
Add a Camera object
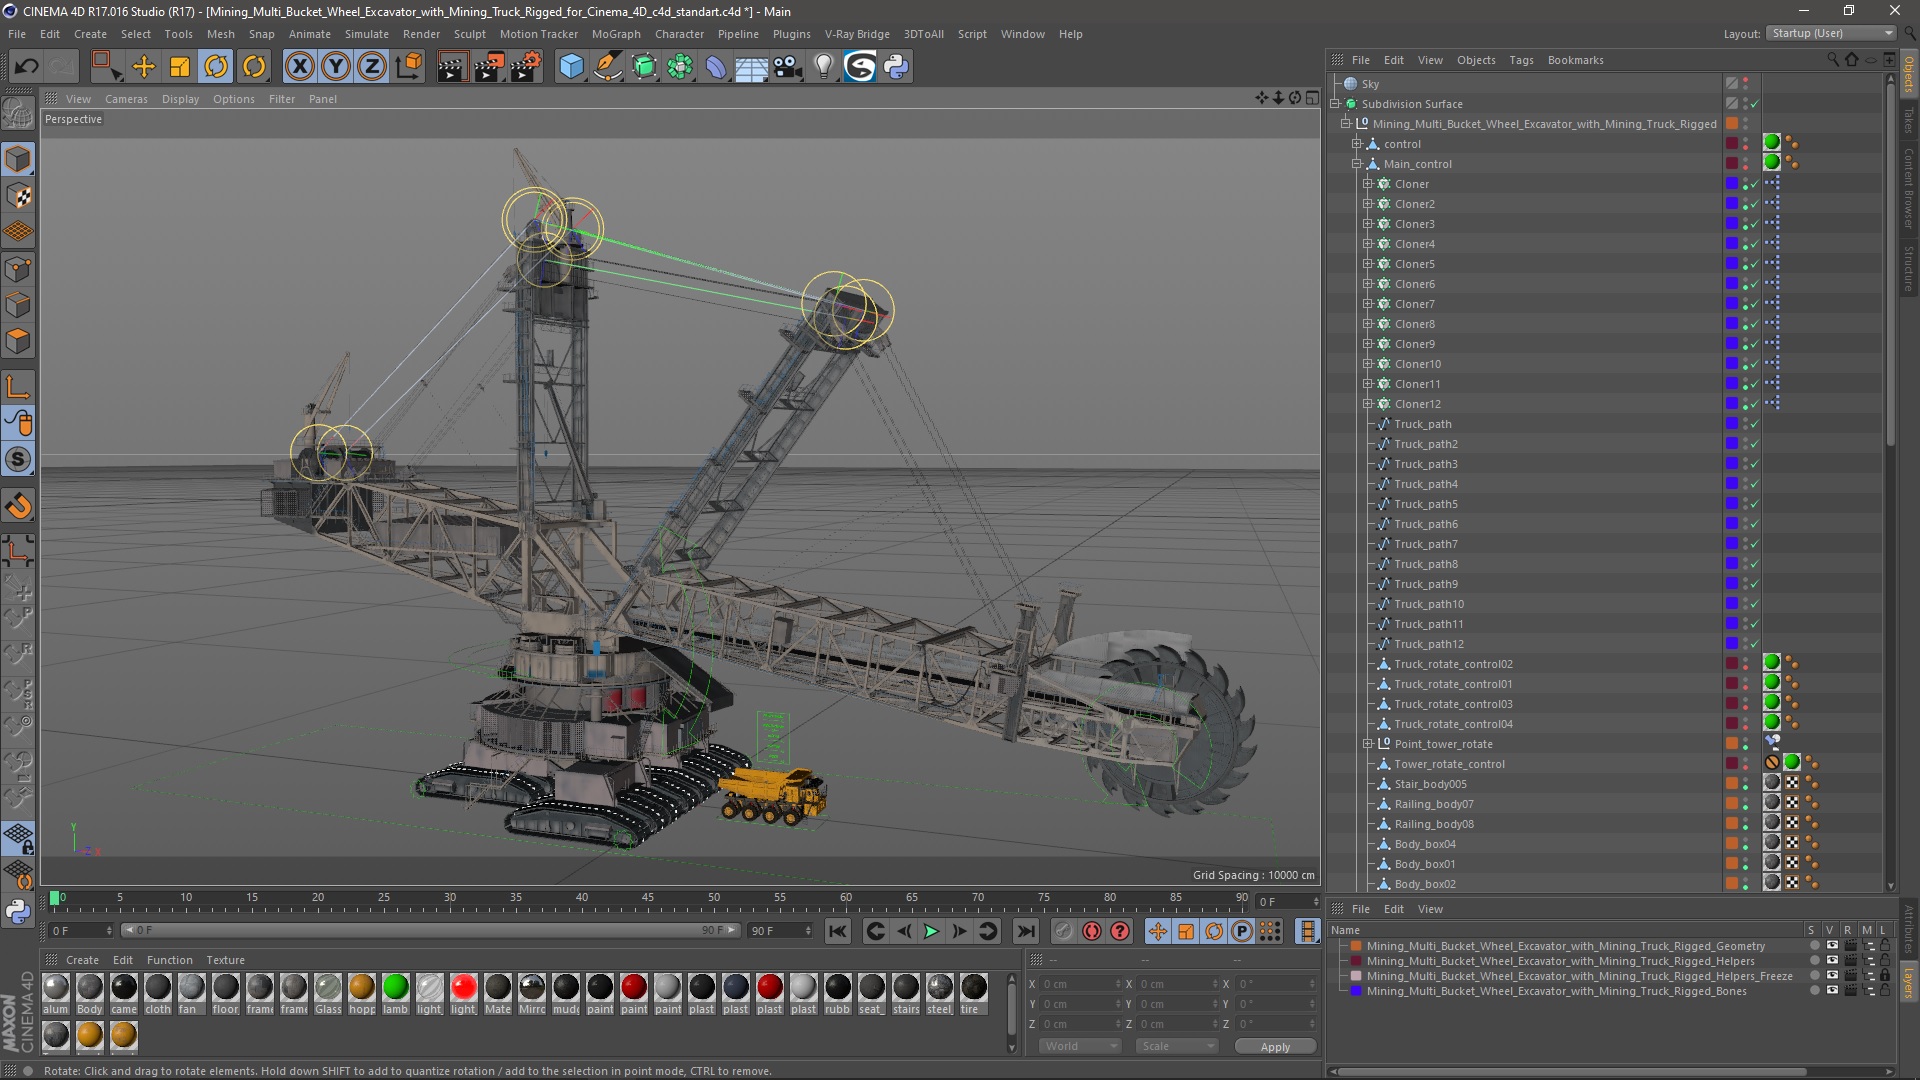pos(788,67)
